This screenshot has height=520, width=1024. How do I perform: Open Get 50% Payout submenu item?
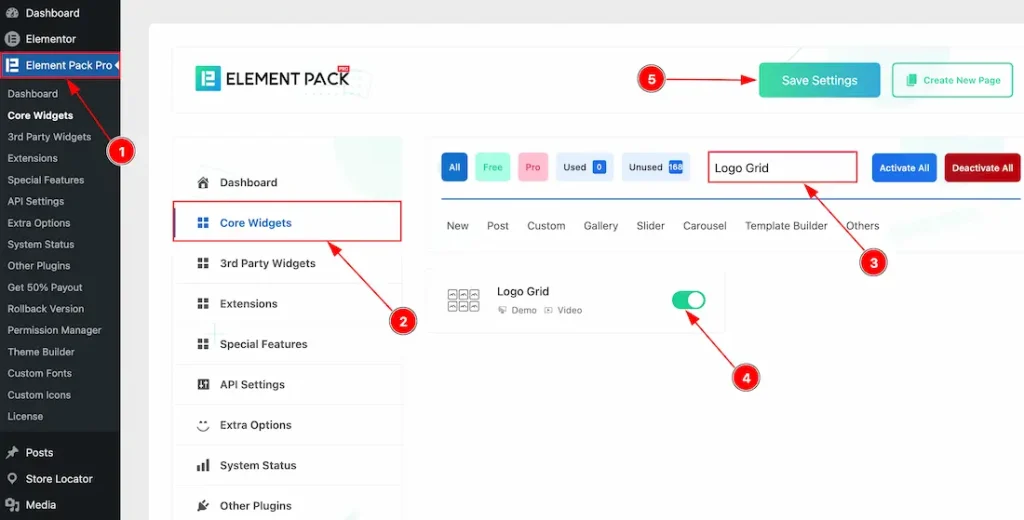click(x=45, y=287)
